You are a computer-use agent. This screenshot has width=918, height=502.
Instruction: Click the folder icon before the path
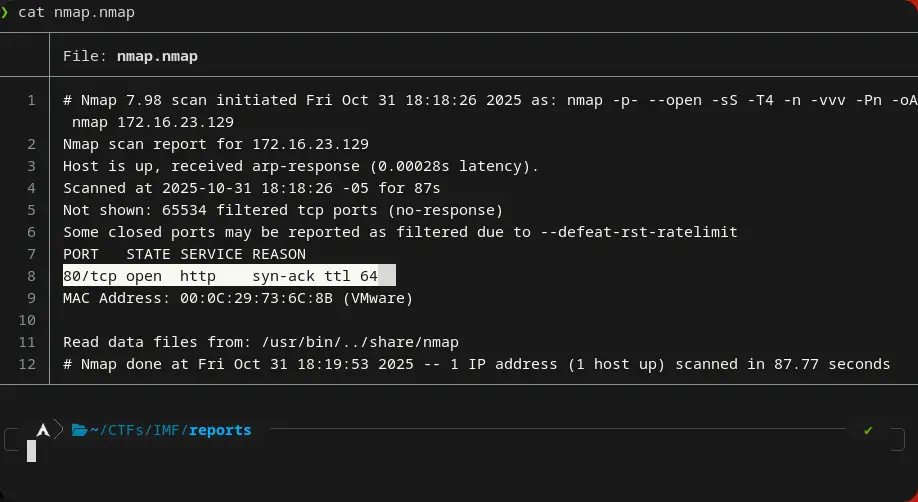point(80,430)
